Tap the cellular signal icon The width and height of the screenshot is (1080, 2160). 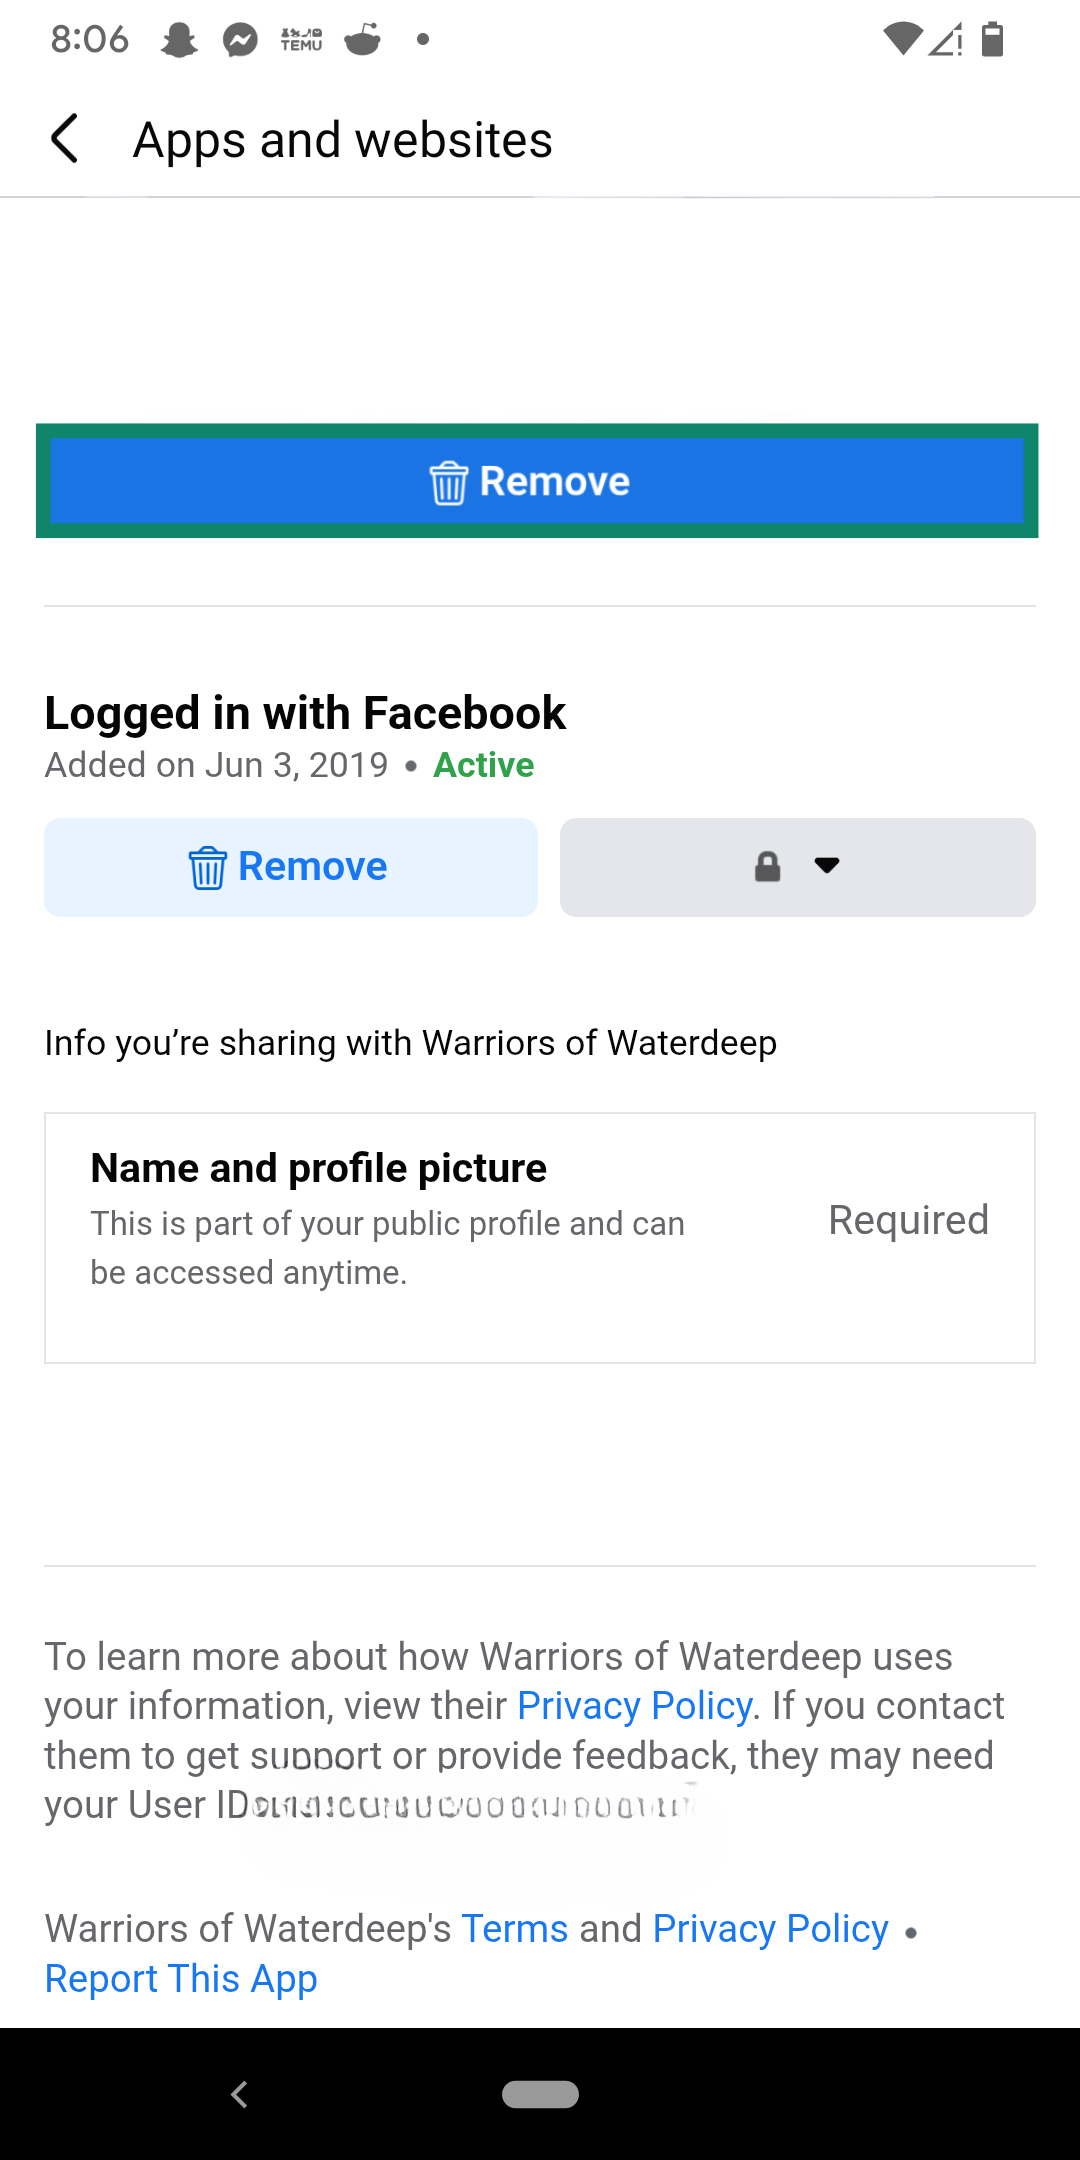[x=945, y=38]
